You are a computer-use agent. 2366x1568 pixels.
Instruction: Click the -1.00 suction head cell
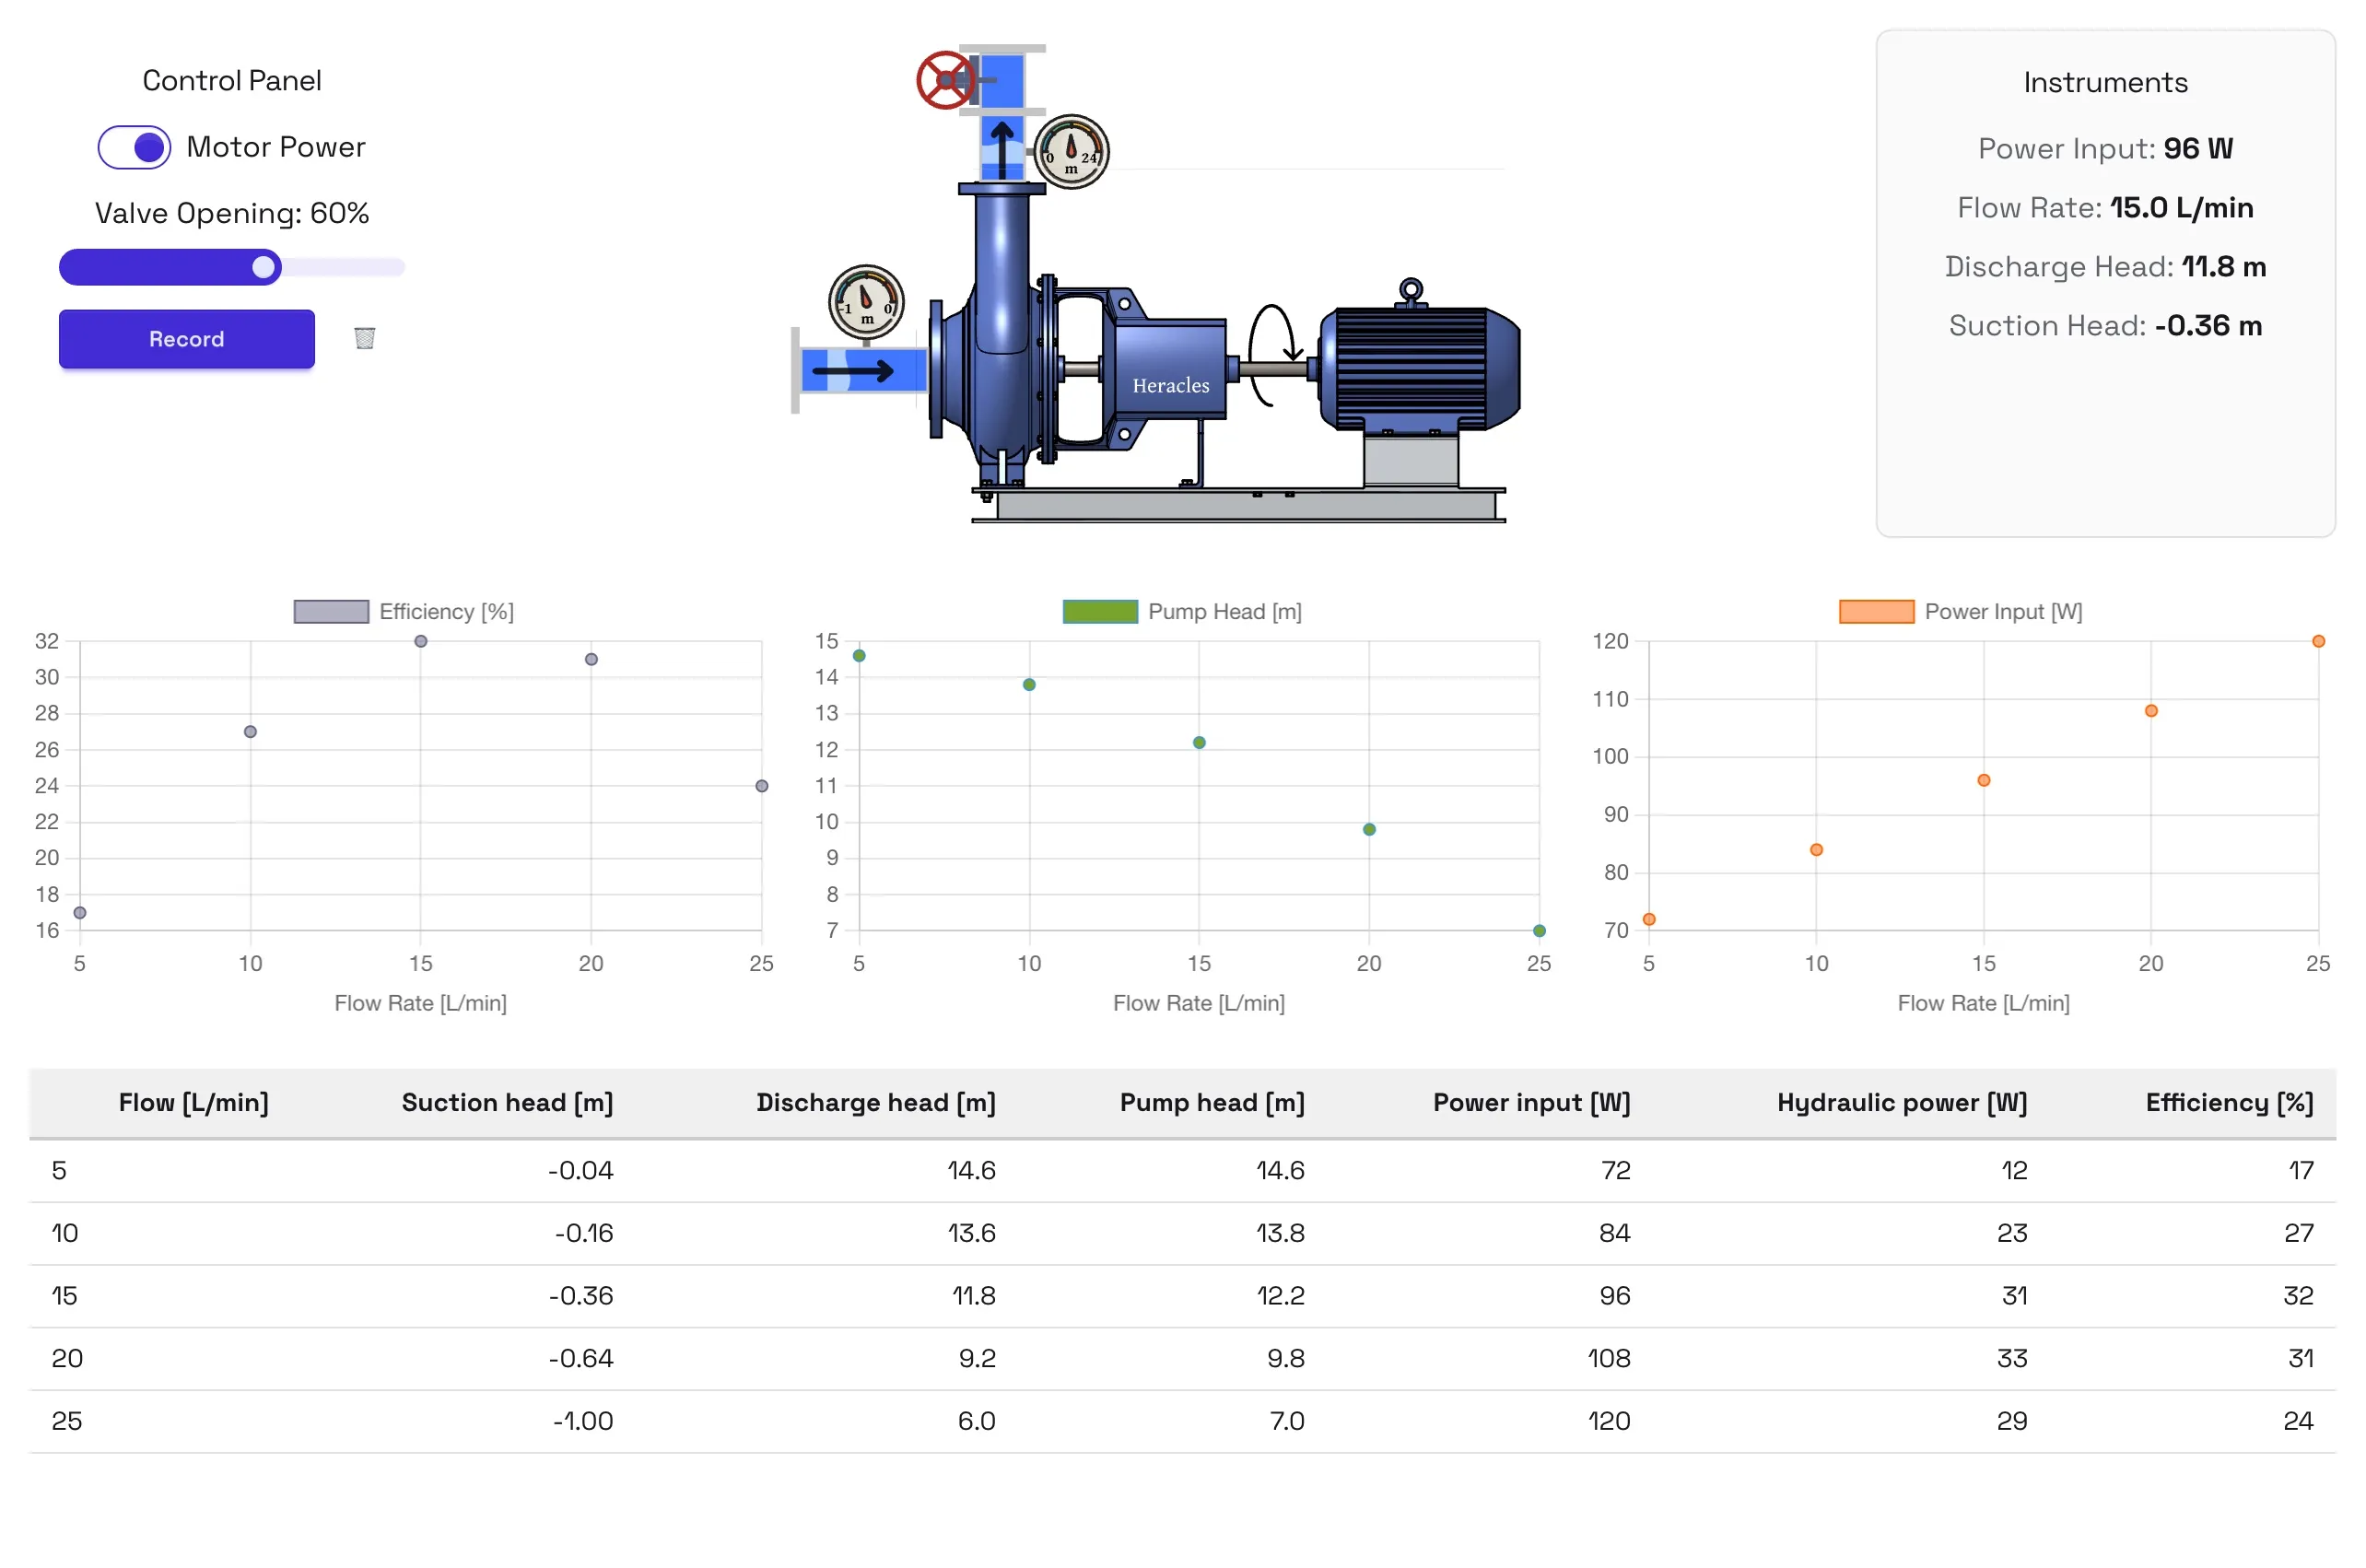tap(583, 1421)
